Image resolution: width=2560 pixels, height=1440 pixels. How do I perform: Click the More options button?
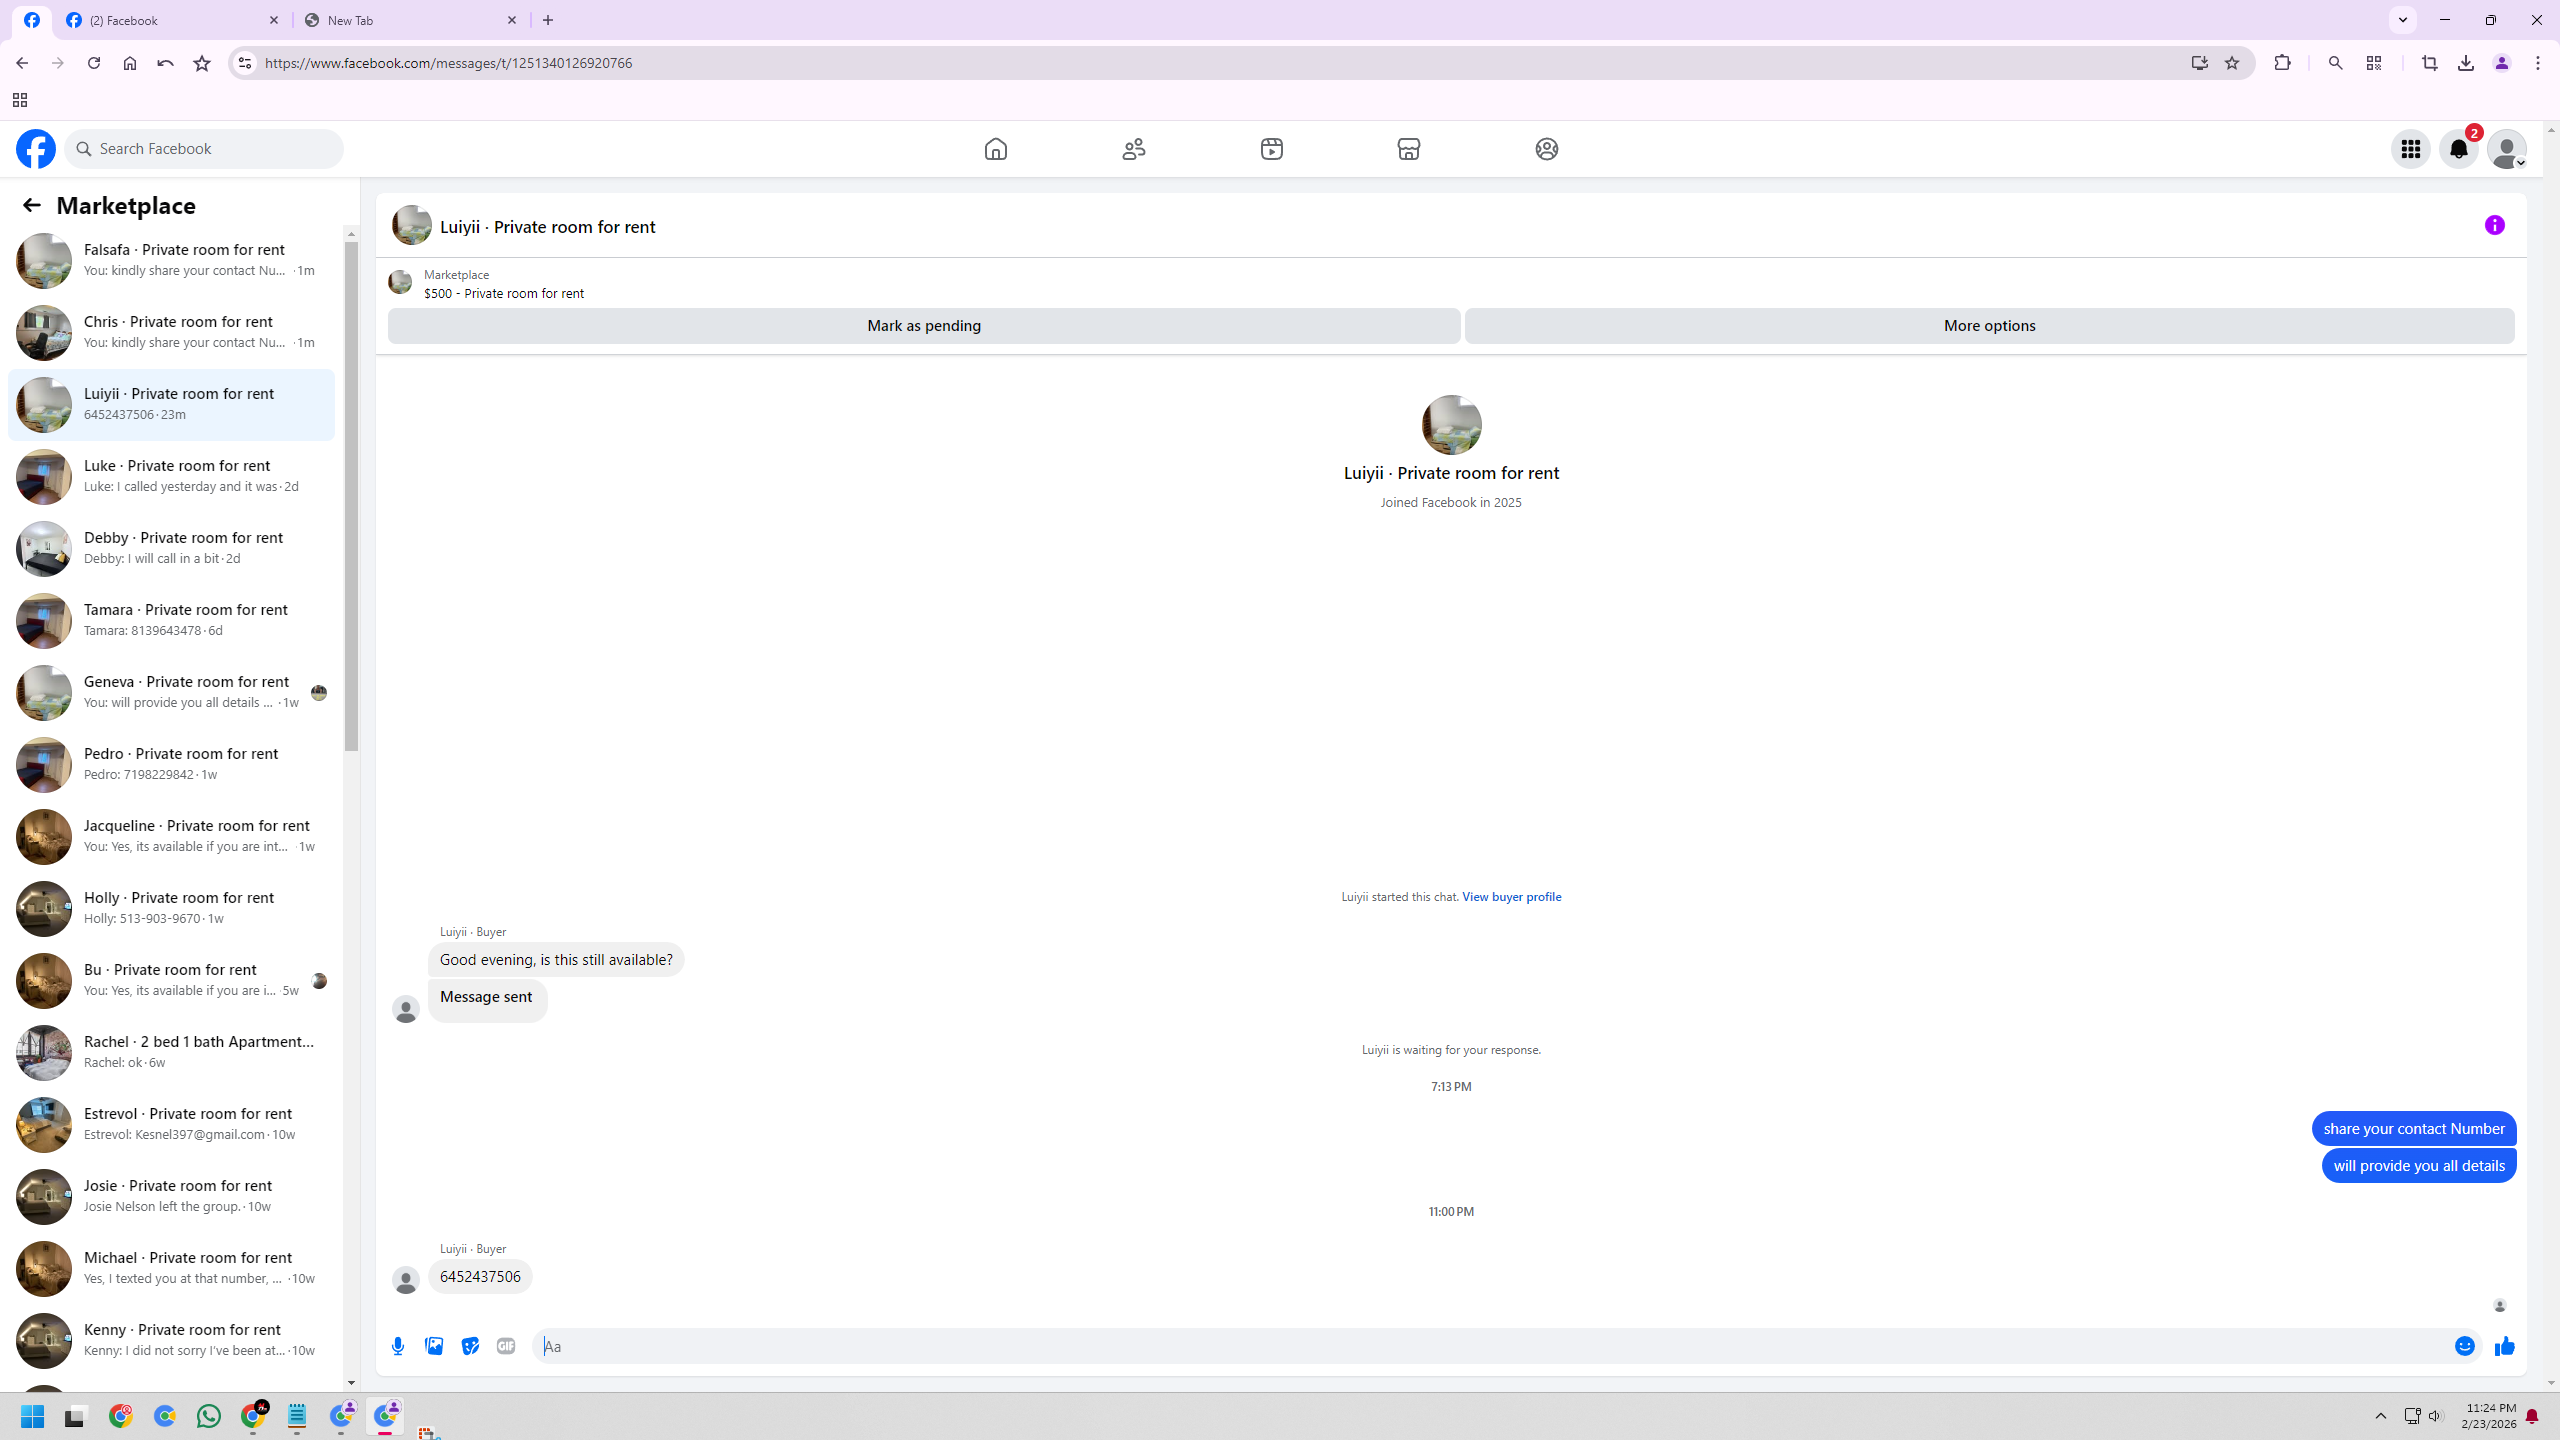pos(1989,326)
